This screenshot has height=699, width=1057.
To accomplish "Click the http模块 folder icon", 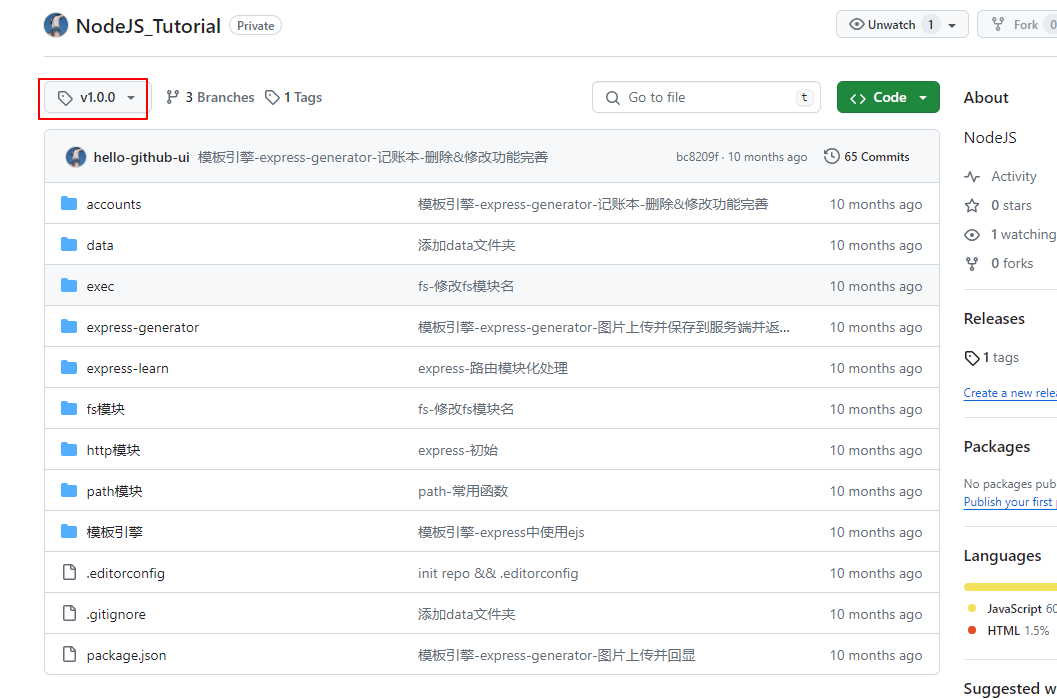I will [x=69, y=450].
